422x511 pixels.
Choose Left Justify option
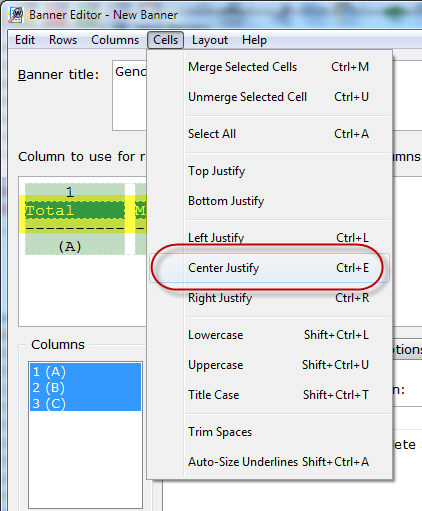(x=270, y=238)
